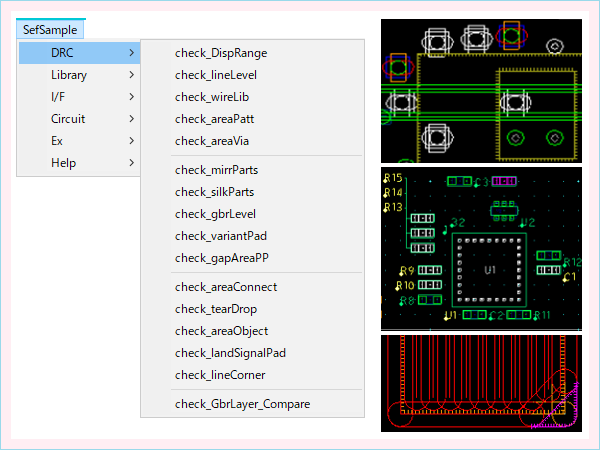Click the top PCB pads preview image

tap(481, 88)
